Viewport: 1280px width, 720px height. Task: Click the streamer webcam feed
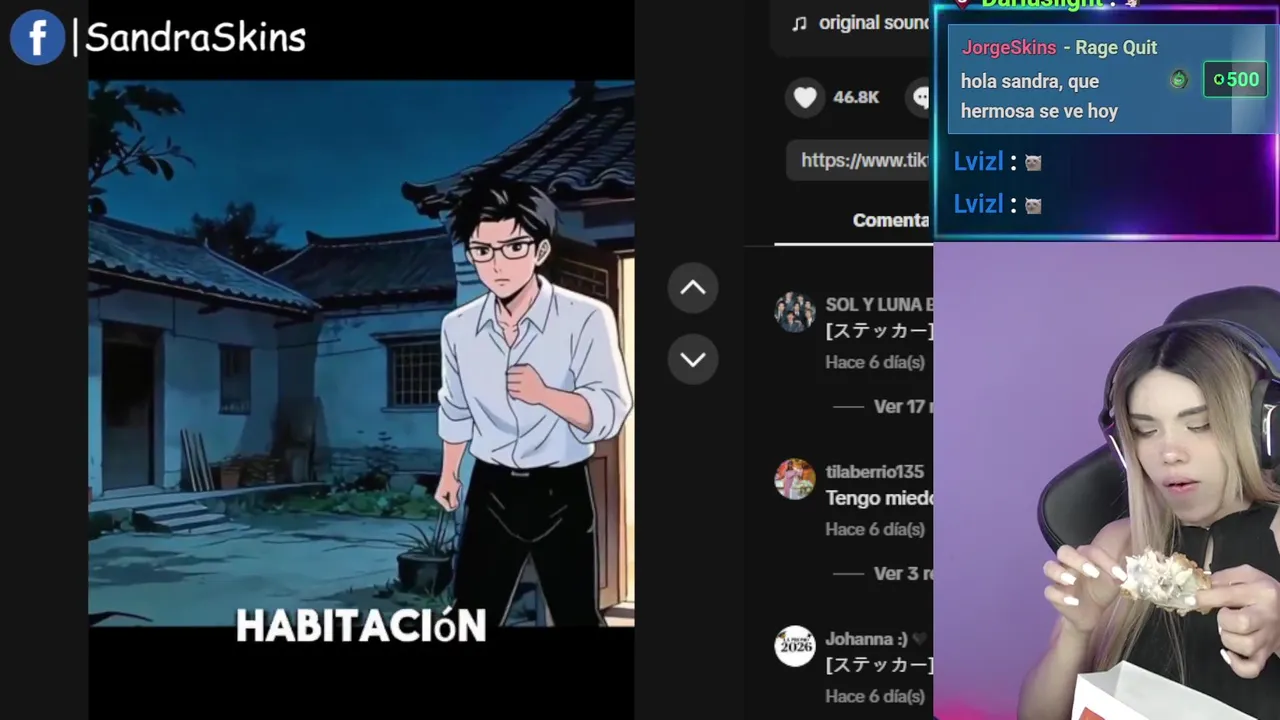1106,481
